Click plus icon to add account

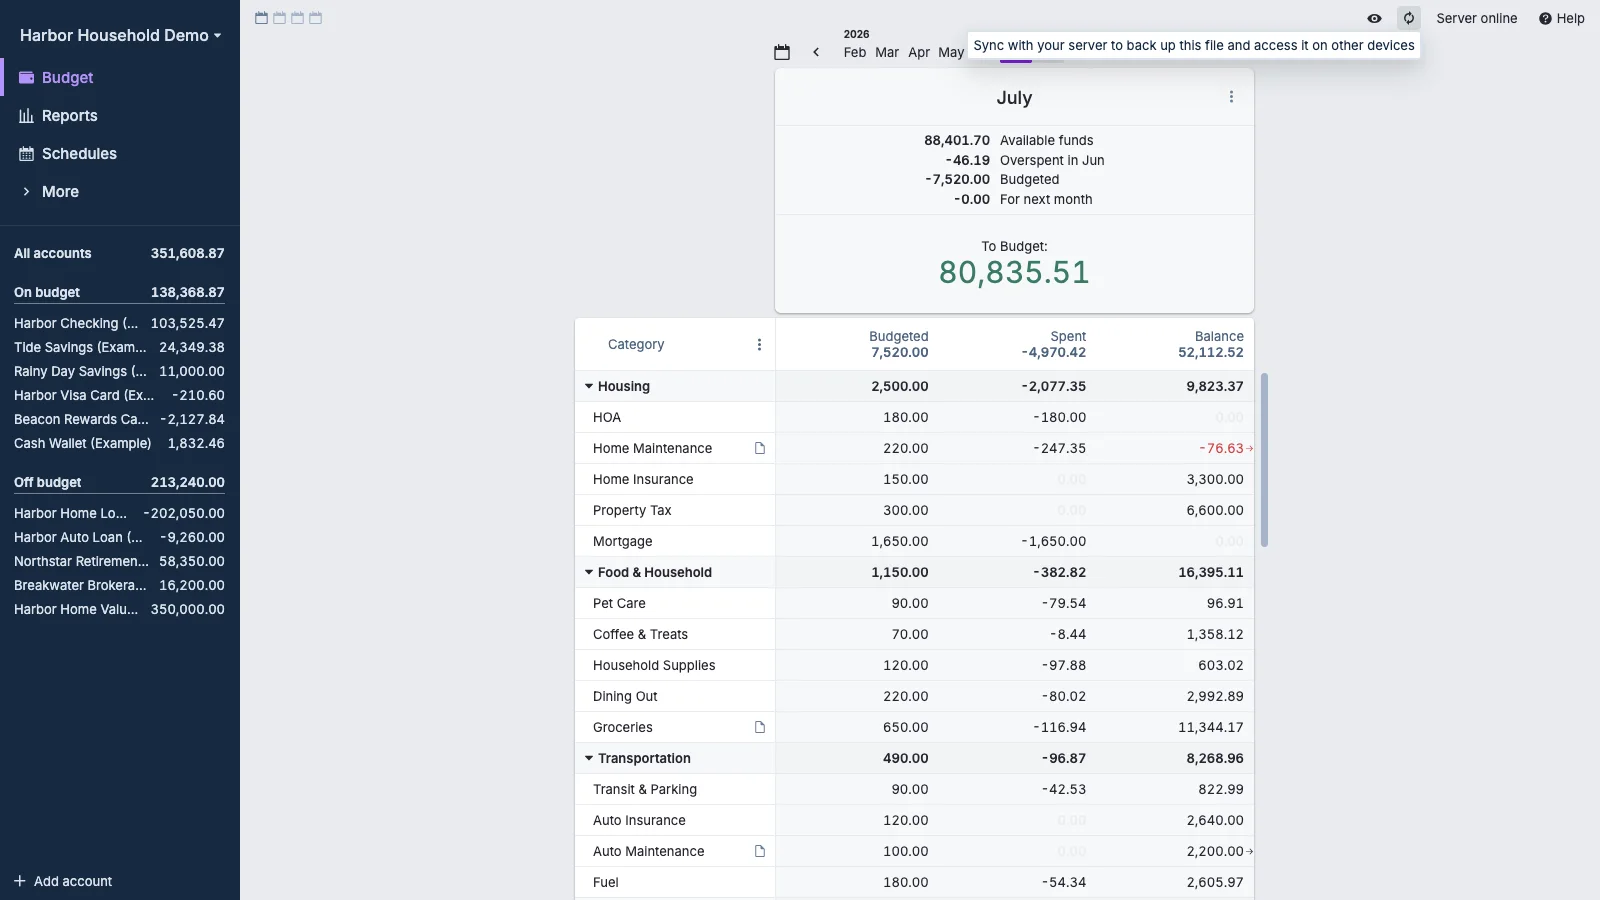pyautogui.click(x=19, y=881)
